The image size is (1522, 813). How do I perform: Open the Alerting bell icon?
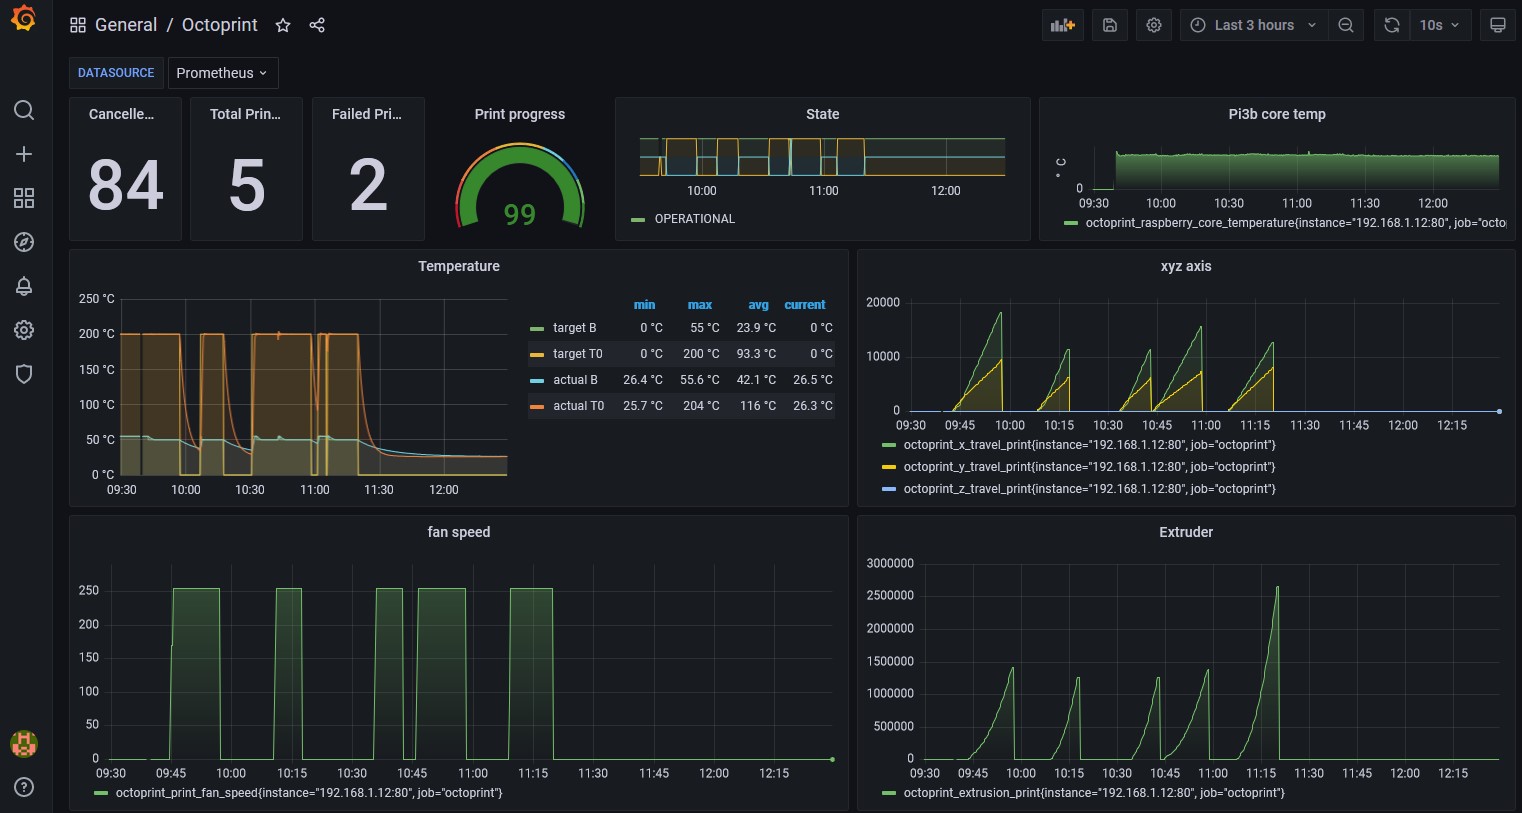(x=24, y=286)
